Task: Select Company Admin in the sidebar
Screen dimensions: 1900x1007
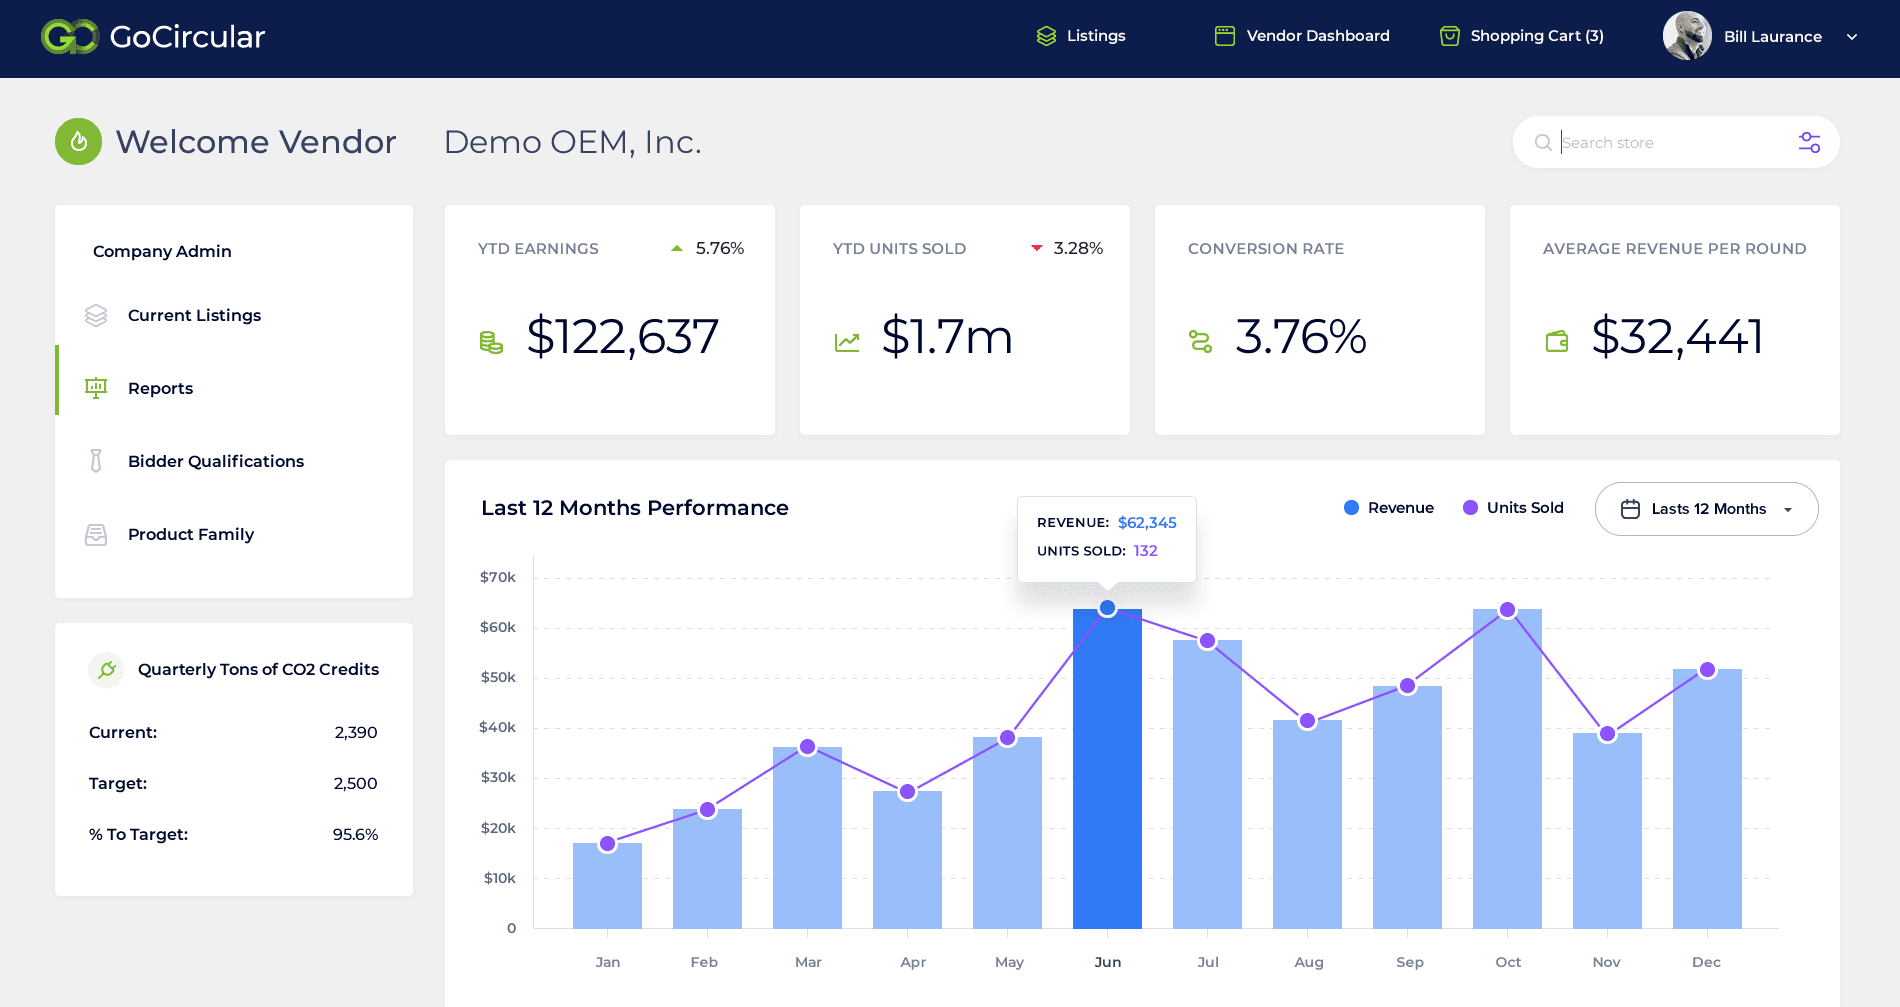Action: coord(162,251)
